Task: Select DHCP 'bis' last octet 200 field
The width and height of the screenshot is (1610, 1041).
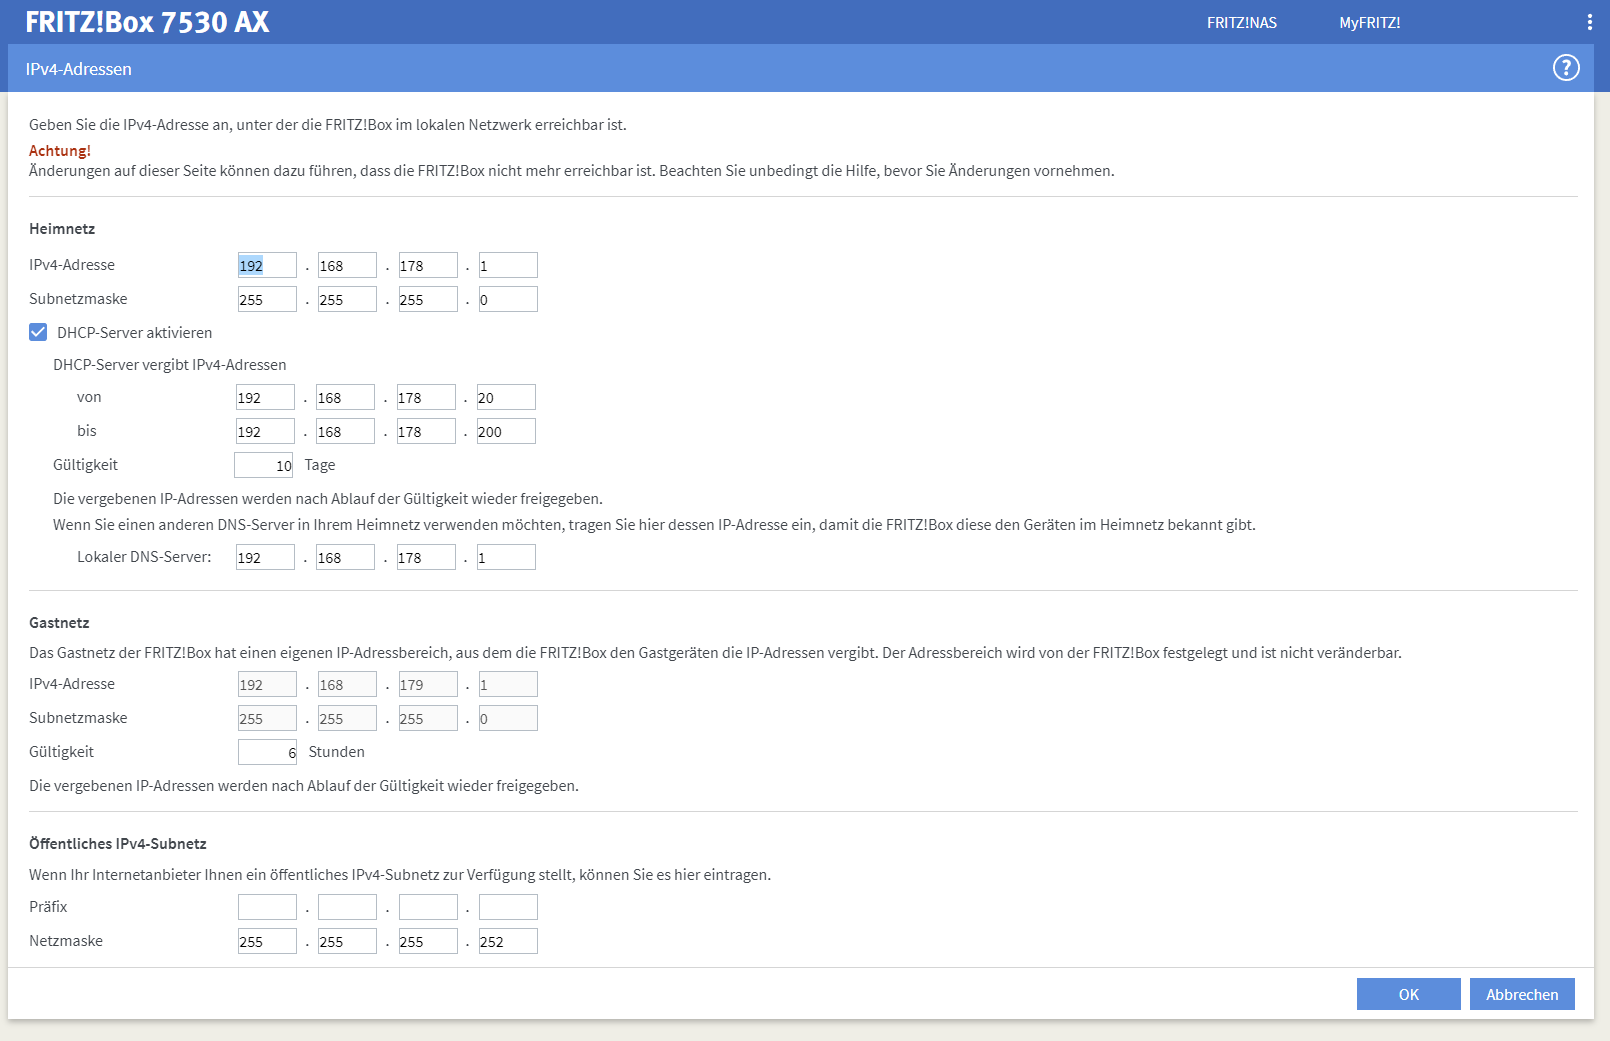Action: click(x=506, y=431)
